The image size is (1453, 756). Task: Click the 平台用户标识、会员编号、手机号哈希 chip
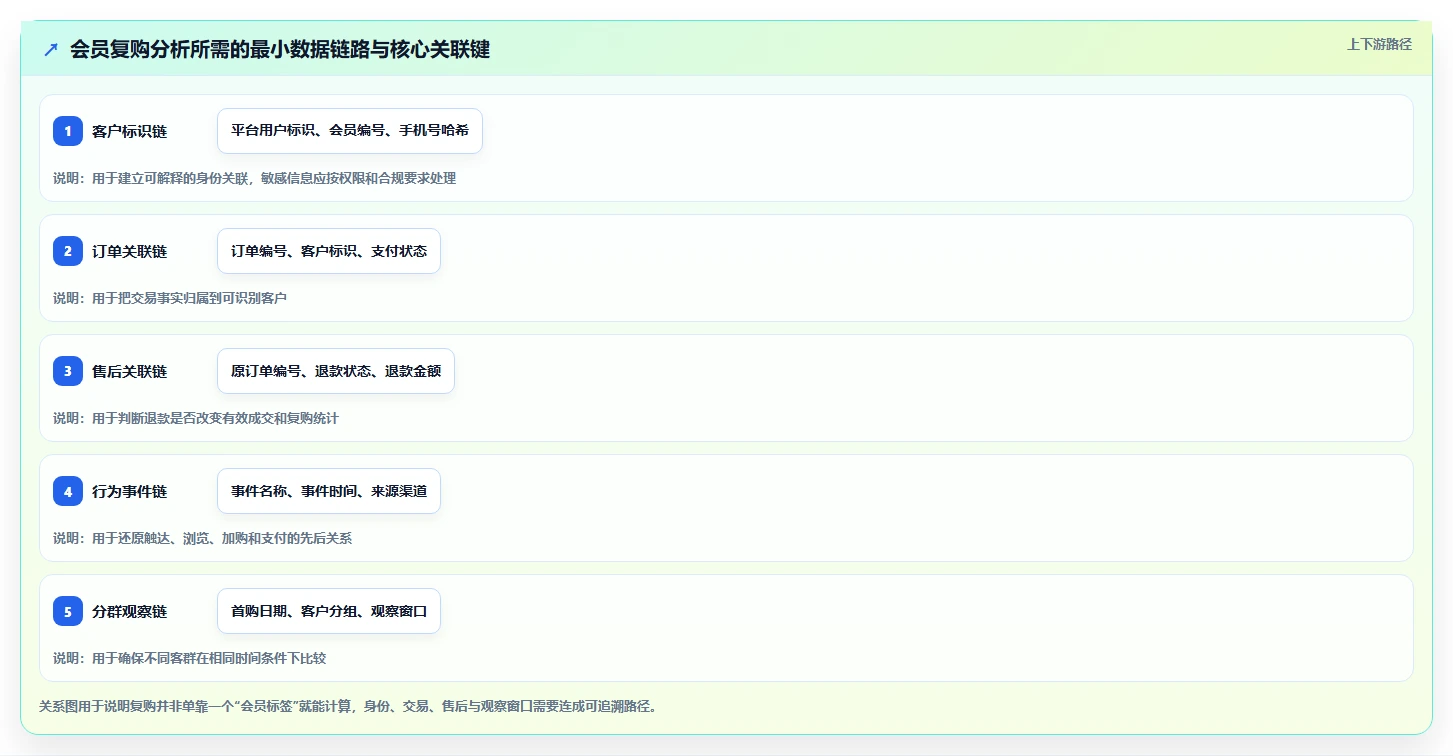coord(350,131)
